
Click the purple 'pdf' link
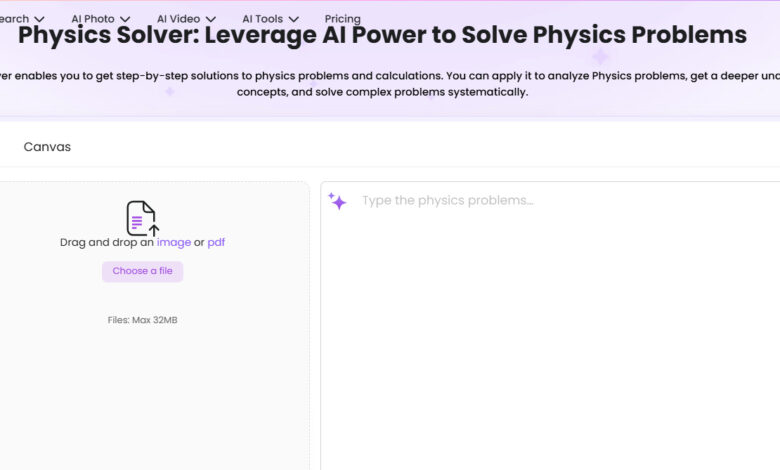[216, 242]
